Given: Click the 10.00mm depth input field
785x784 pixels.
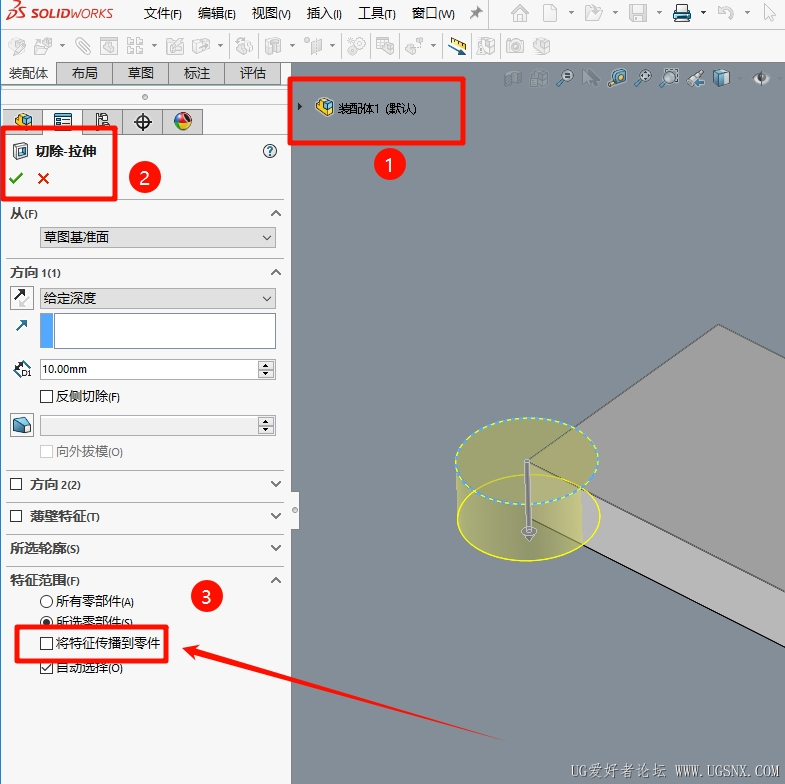Looking at the screenshot, I should click(149, 369).
